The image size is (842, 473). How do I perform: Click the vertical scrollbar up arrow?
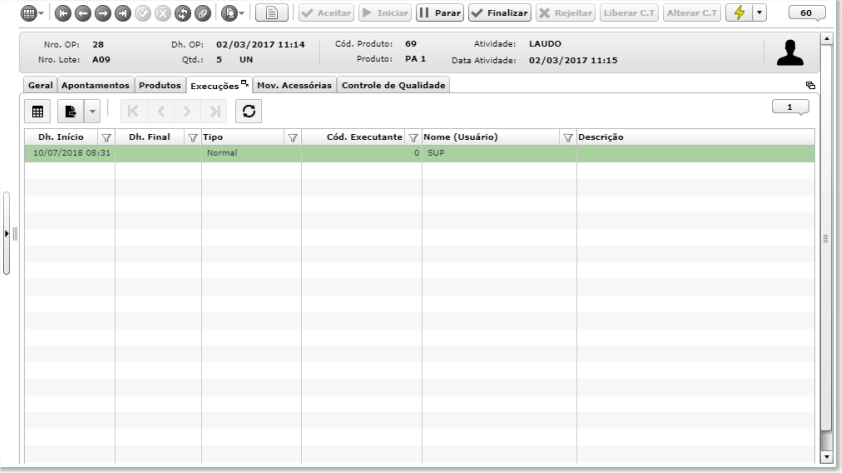(x=826, y=39)
